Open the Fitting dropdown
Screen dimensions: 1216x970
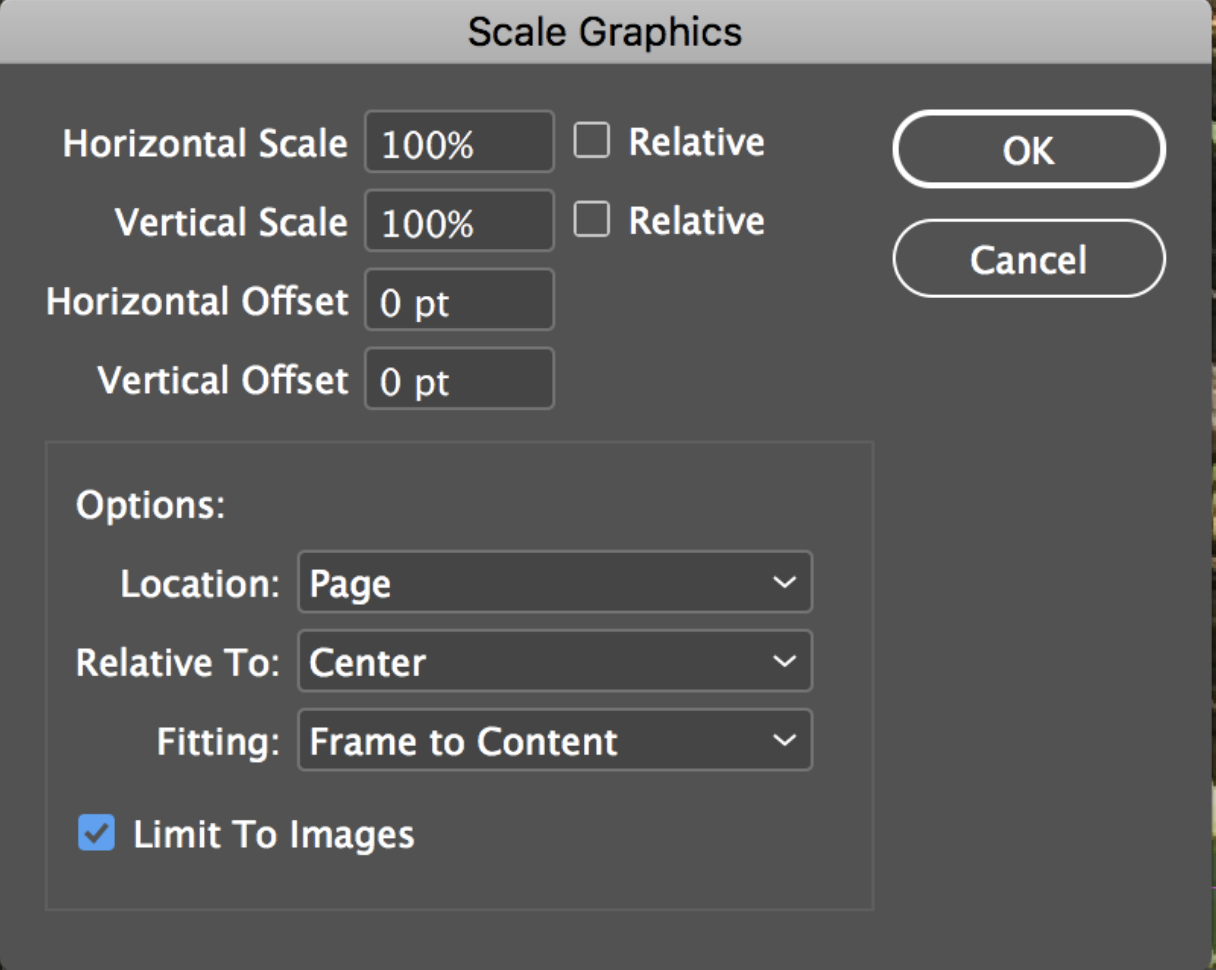pyautogui.click(x=554, y=740)
